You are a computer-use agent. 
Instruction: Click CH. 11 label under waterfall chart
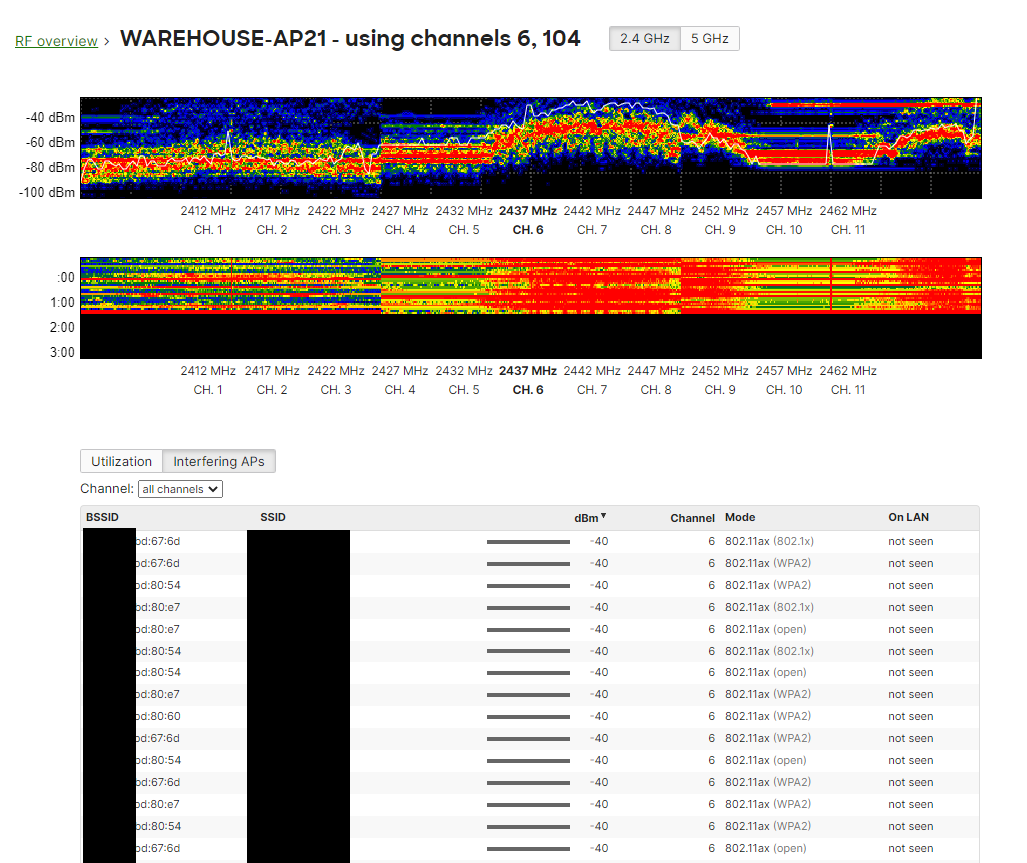pyautogui.click(x=848, y=390)
